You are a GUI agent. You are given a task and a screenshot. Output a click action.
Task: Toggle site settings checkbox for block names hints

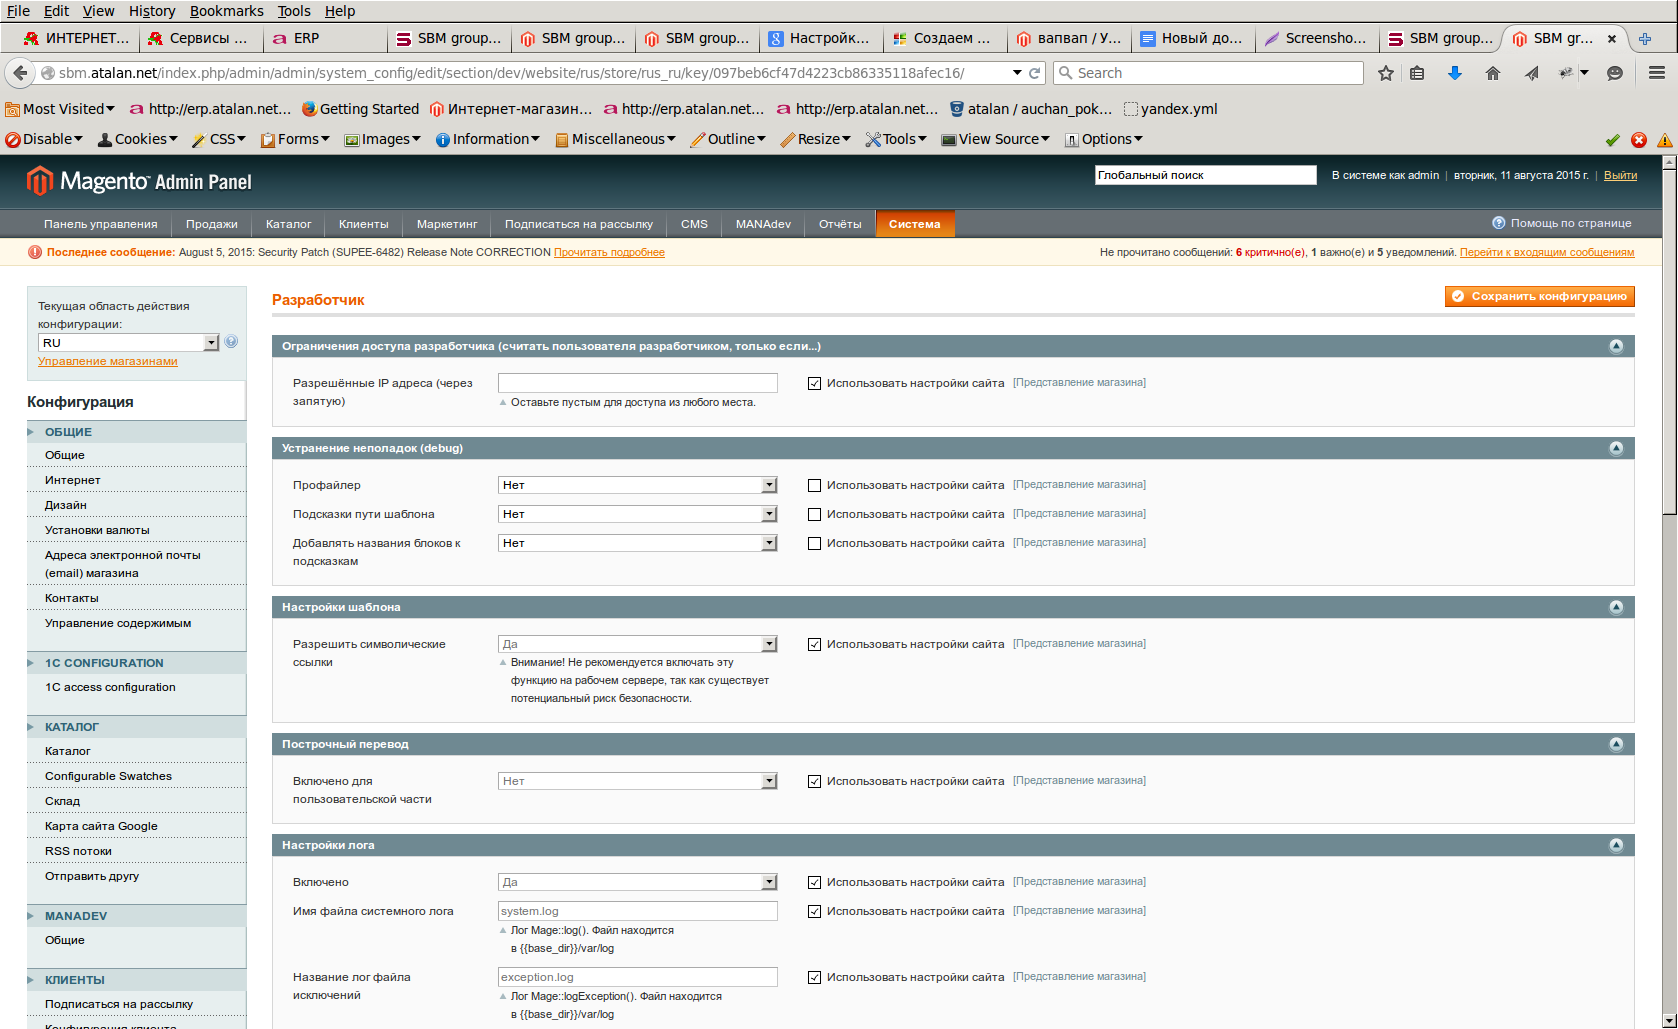pyautogui.click(x=814, y=543)
